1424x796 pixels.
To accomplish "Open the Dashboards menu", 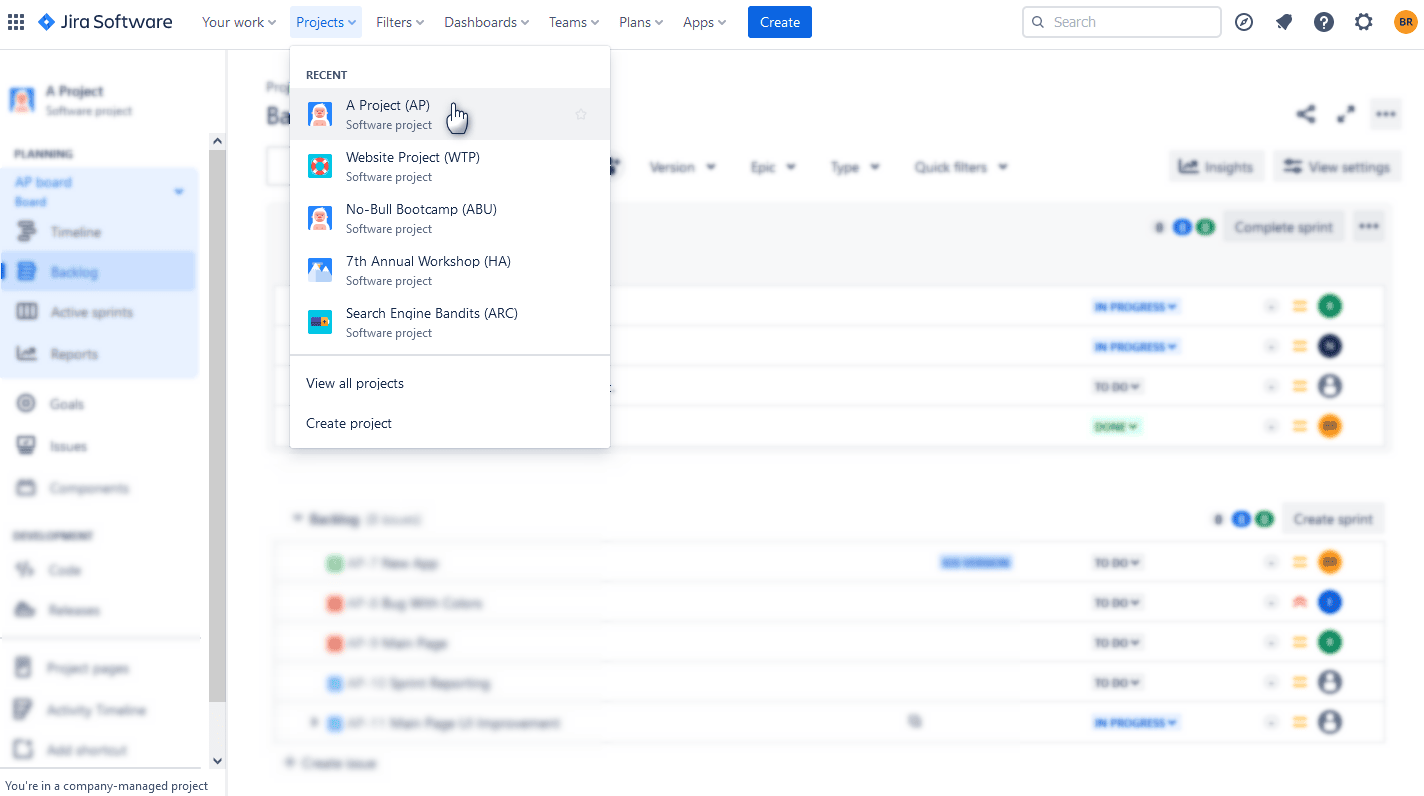I will (x=487, y=22).
